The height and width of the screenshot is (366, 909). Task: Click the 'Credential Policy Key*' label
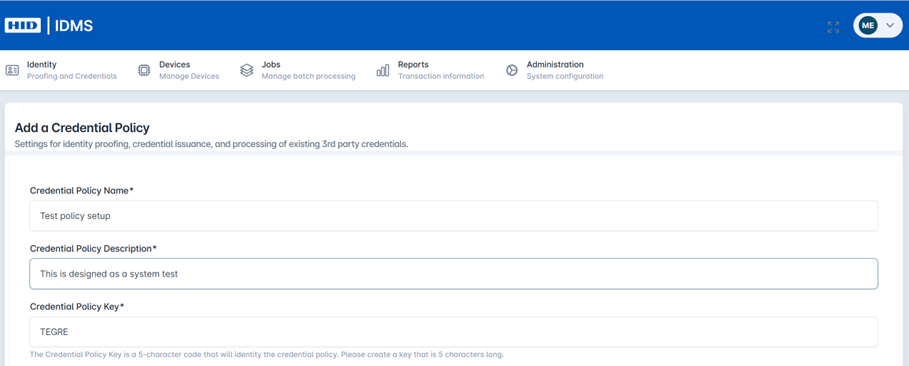(77, 306)
